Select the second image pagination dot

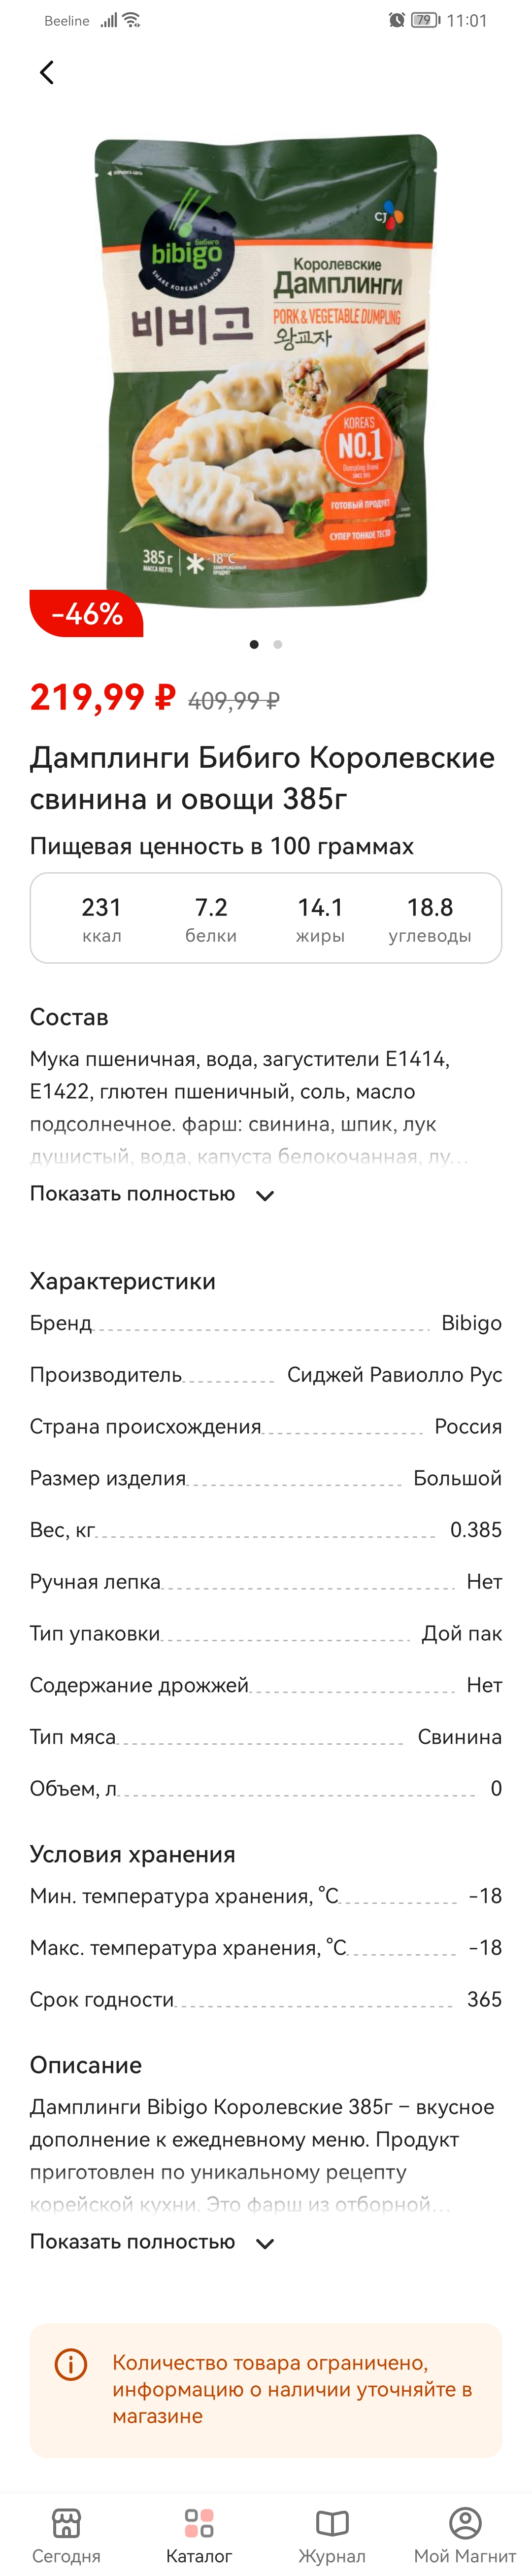[278, 644]
